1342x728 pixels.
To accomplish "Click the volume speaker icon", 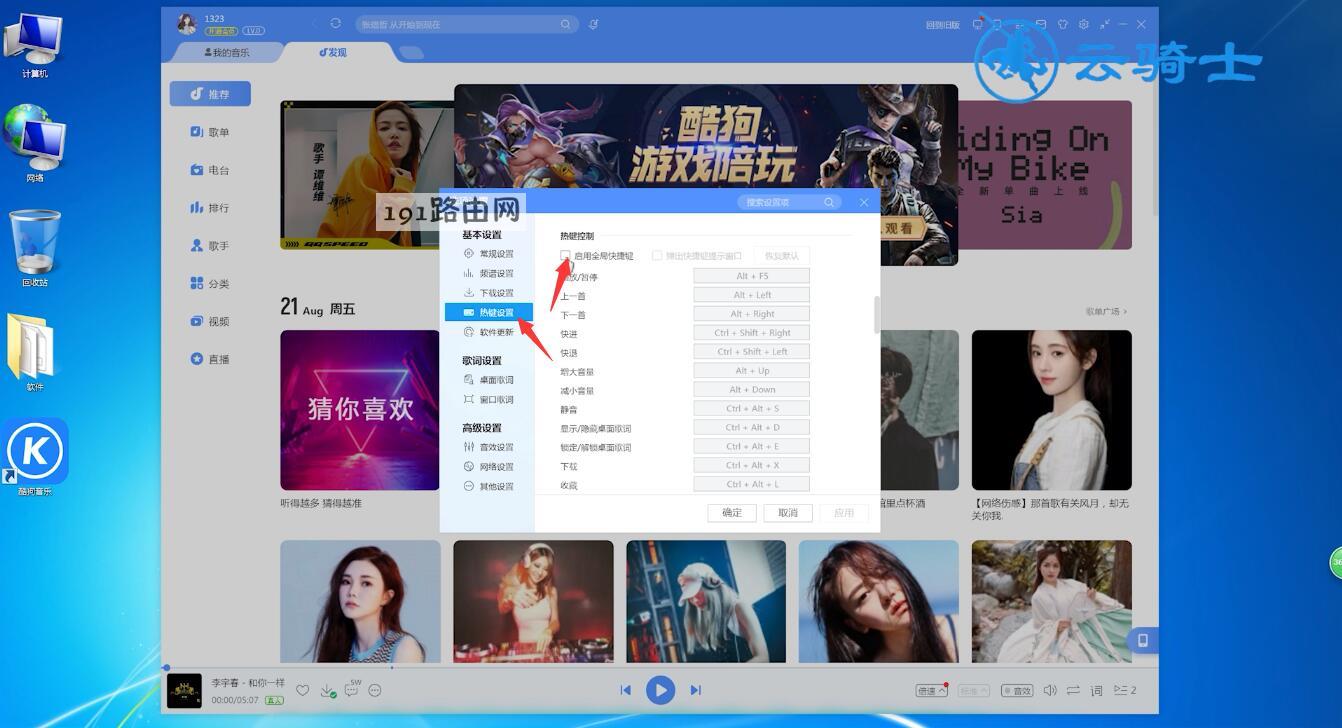I will pyautogui.click(x=1050, y=690).
